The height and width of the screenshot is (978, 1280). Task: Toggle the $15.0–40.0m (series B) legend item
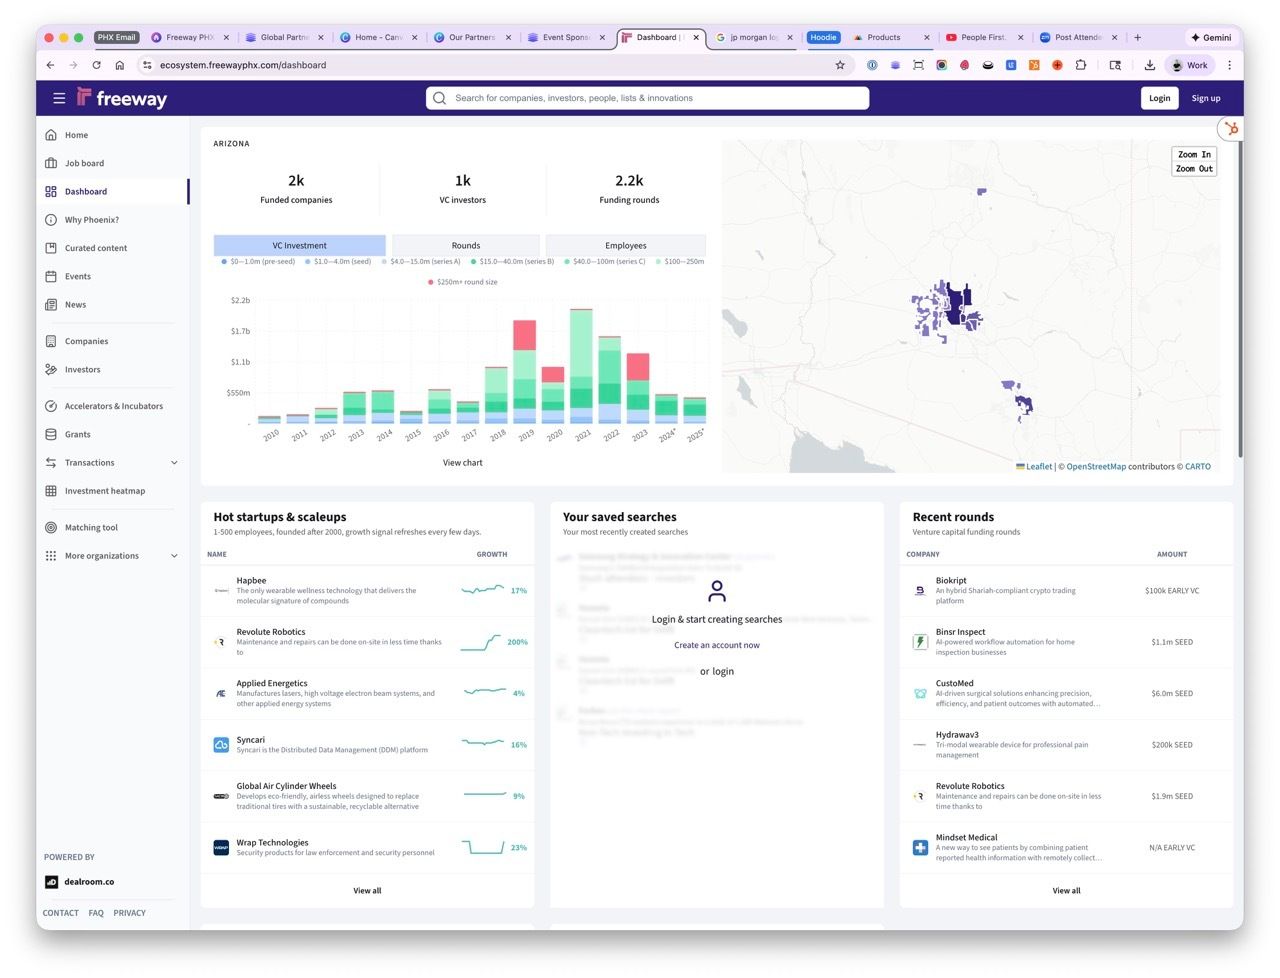point(512,262)
